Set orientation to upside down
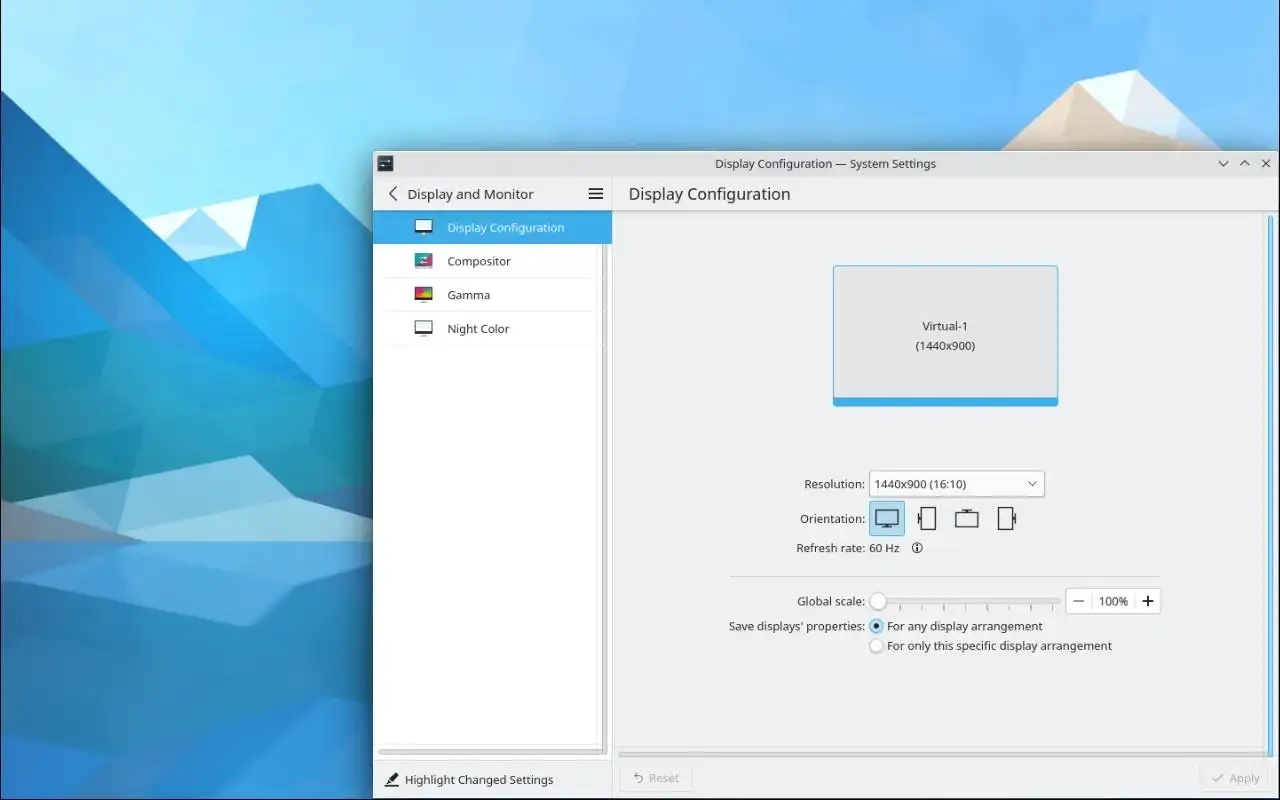 click(x=966, y=519)
